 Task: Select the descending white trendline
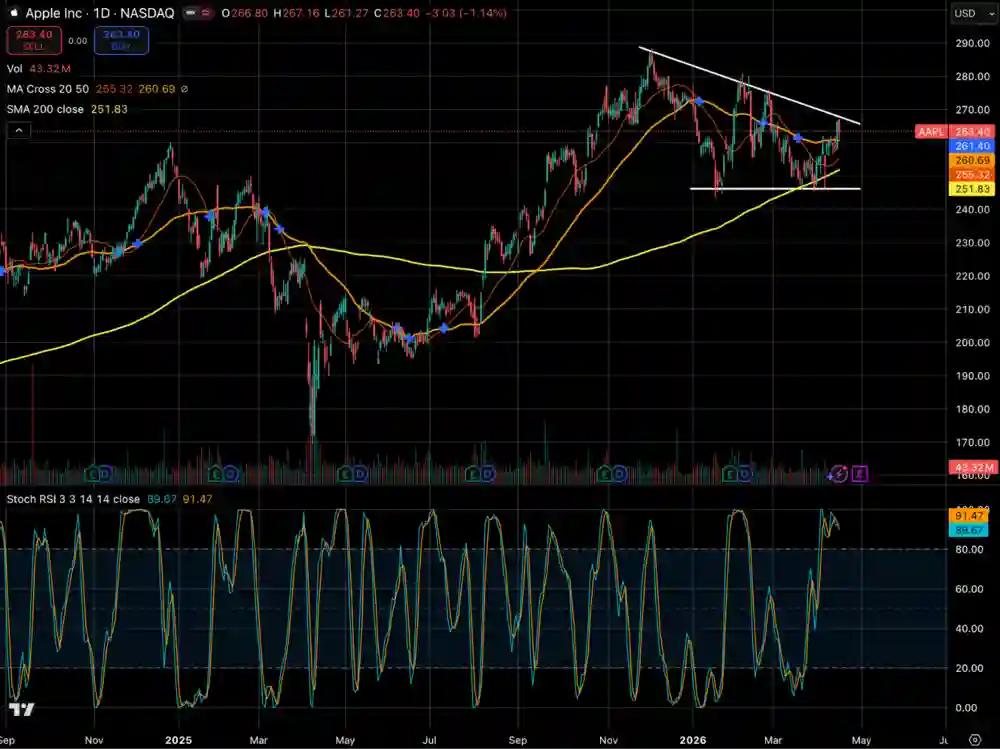(x=750, y=86)
